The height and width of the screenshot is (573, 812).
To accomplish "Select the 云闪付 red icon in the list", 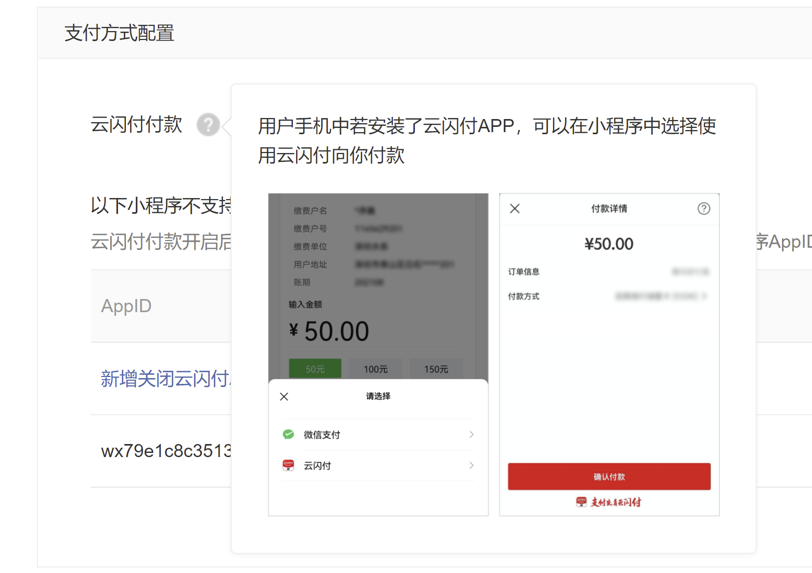I will click(288, 465).
